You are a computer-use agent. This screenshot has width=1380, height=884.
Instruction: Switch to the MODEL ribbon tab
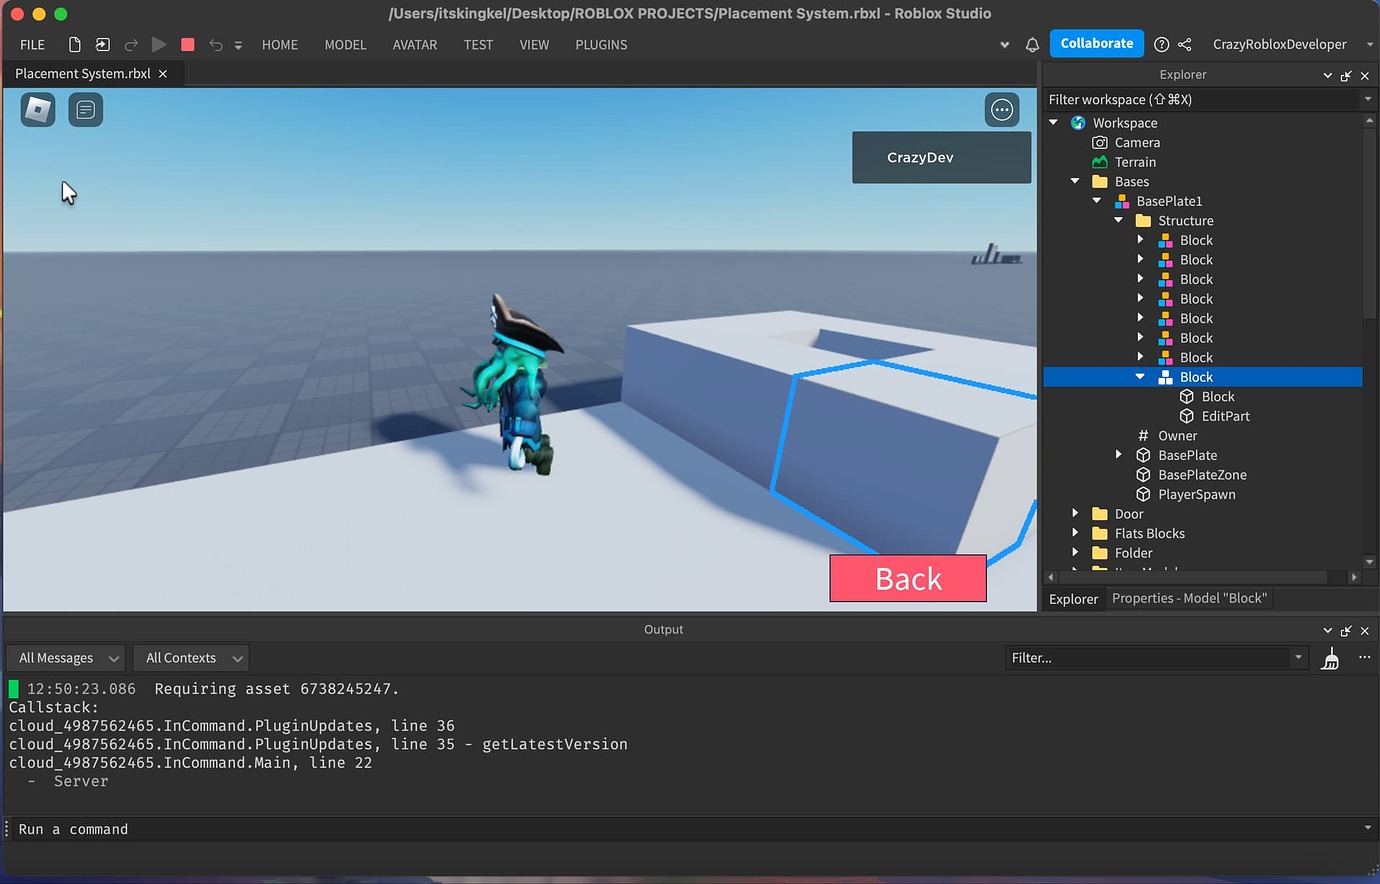[x=345, y=44]
